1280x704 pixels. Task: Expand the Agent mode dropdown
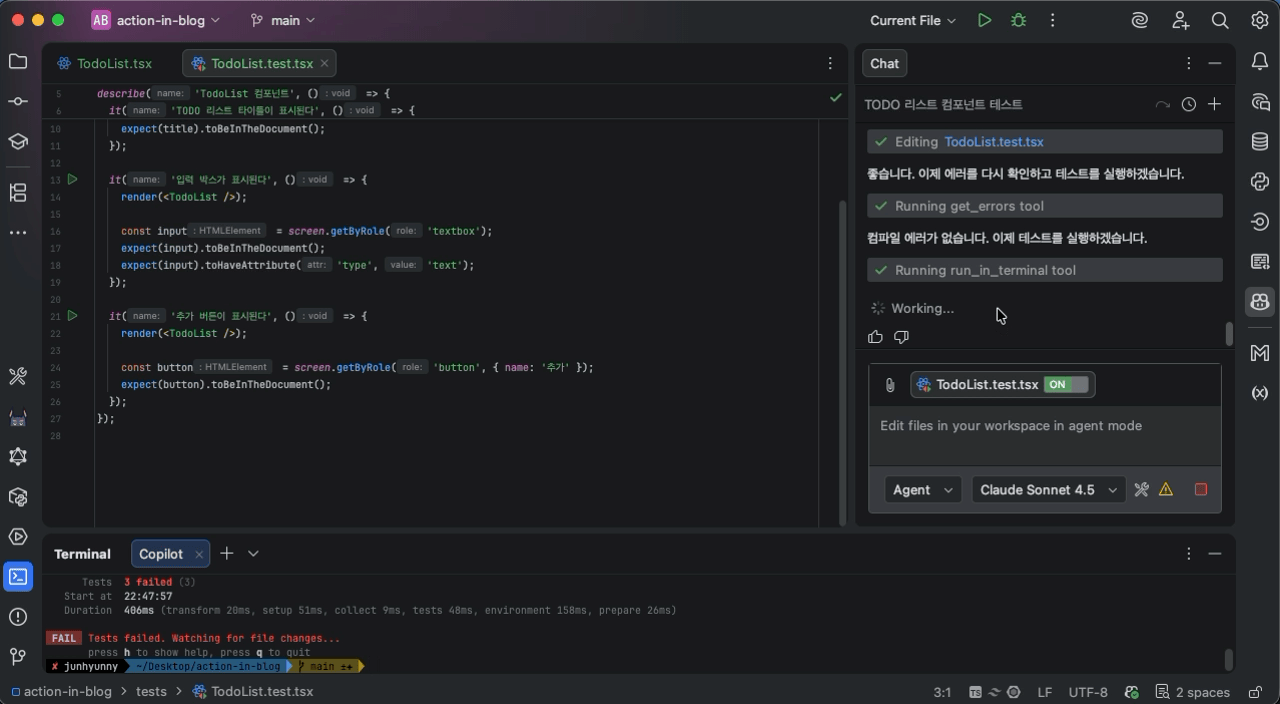(x=922, y=490)
